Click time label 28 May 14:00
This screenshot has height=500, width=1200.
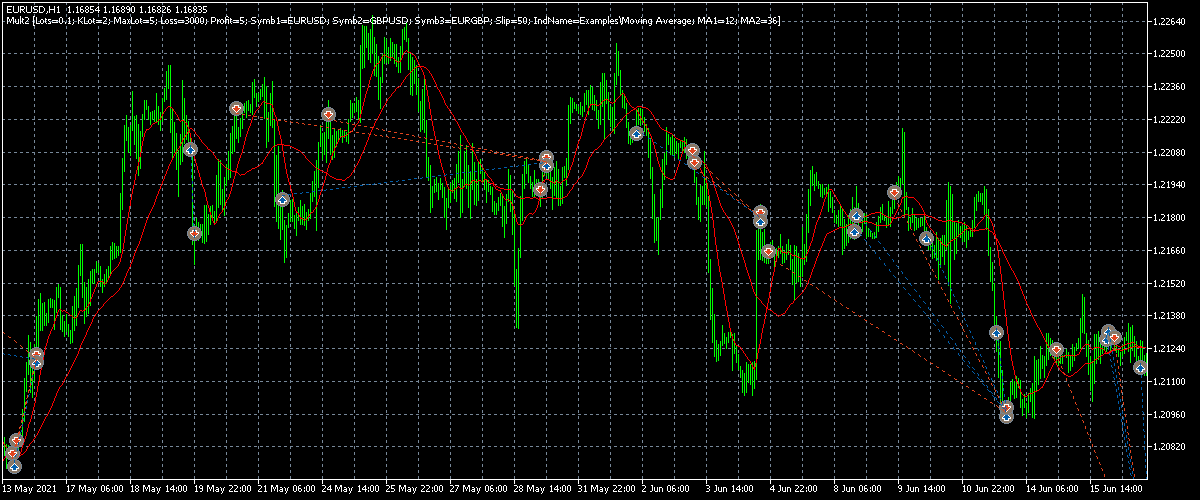tap(543, 490)
